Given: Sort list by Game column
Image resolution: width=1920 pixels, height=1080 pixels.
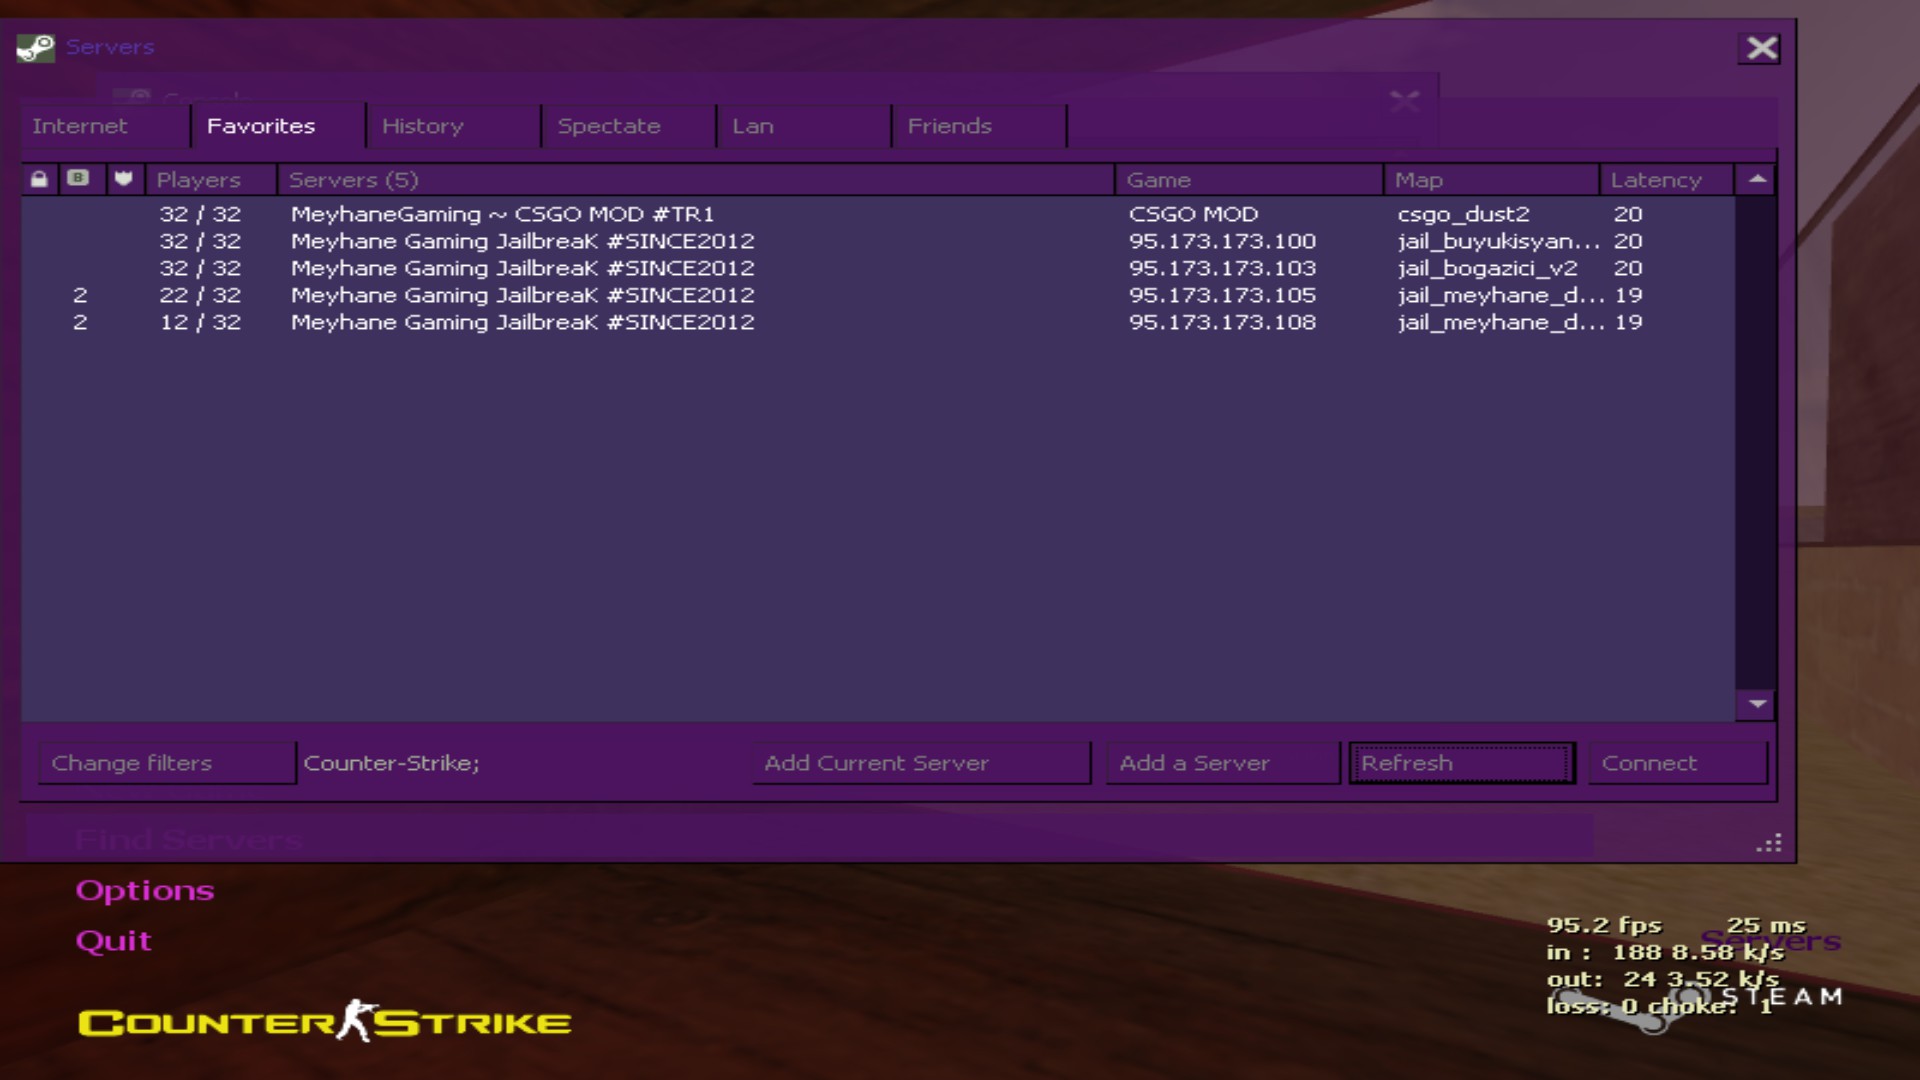Looking at the screenshot, I should (1250, 180).
